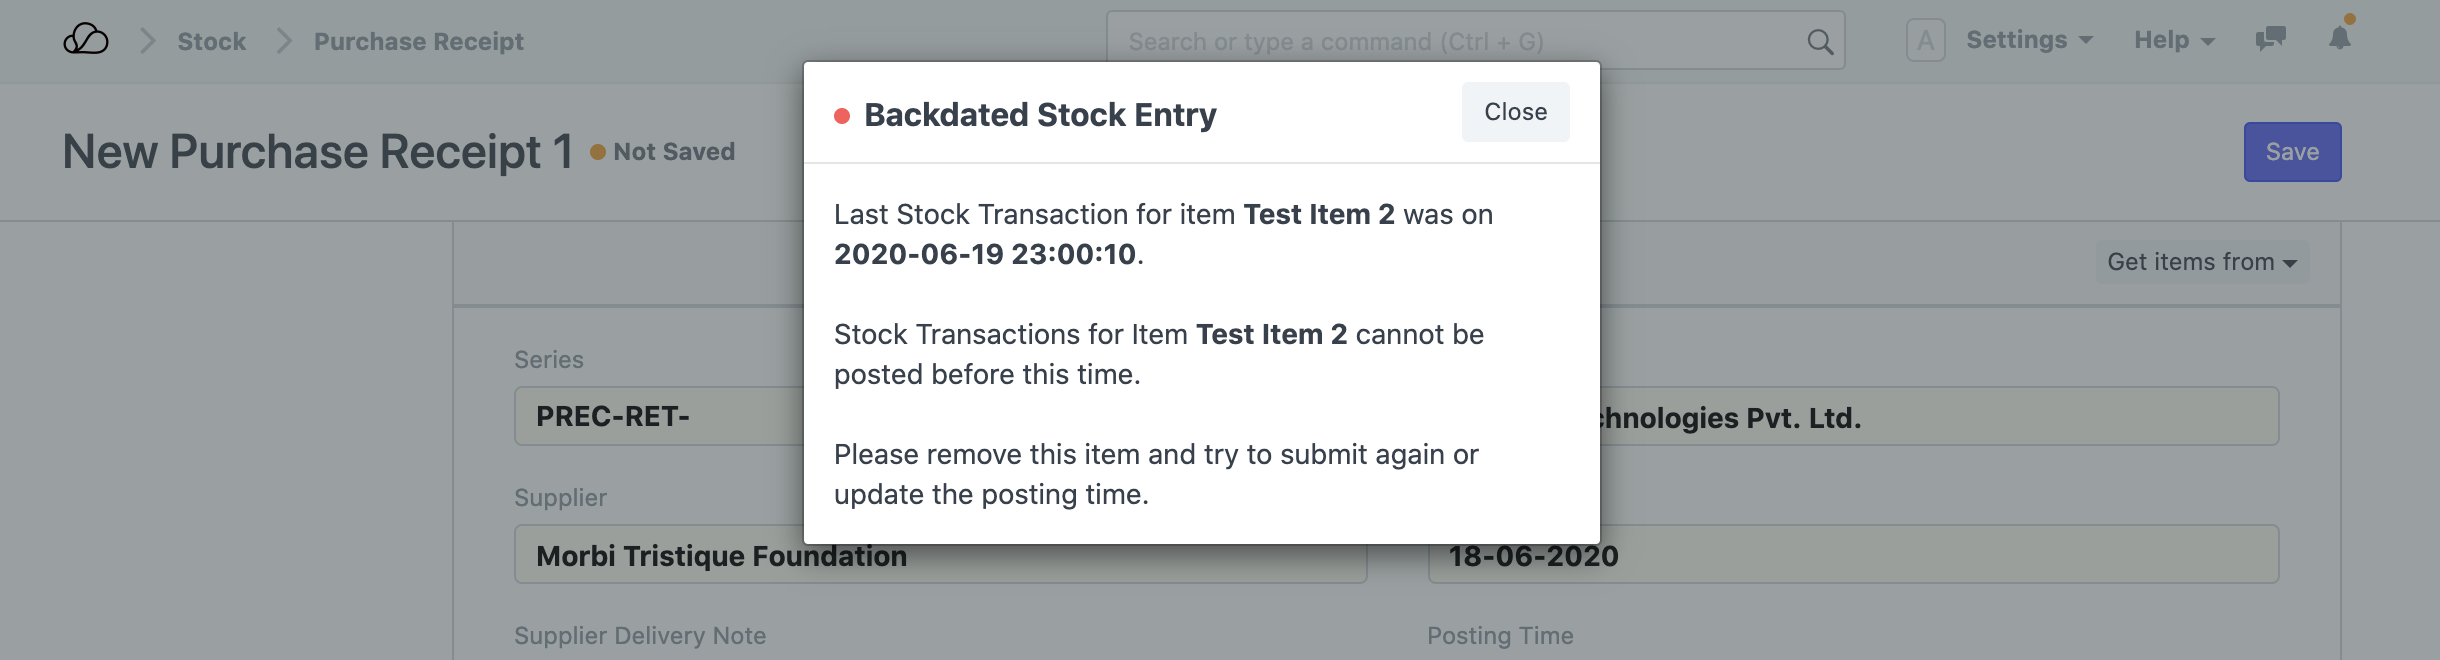Click the ERPNext cloud logo icon
The width and height of the screenshot is (2440, 660).
[x=86, y=40]
